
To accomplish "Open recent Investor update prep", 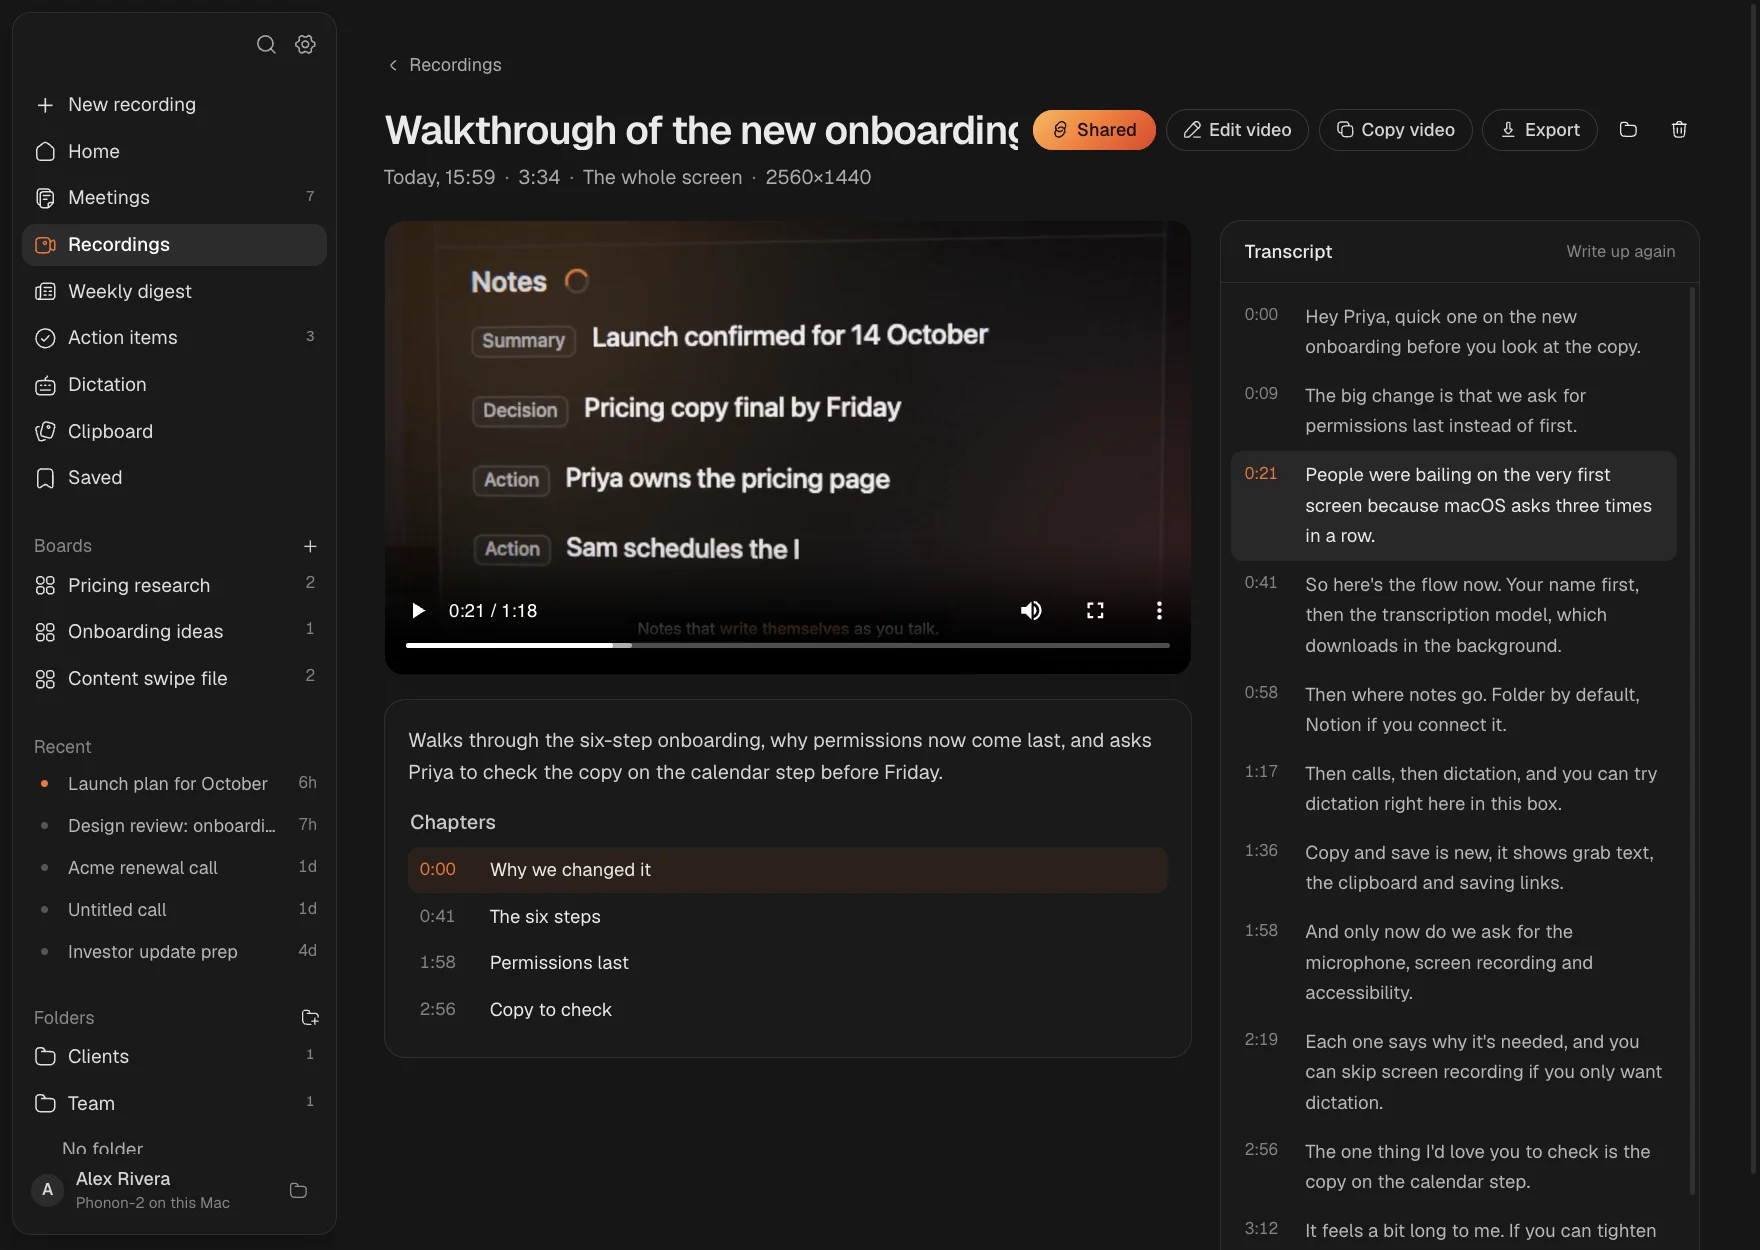I will 174,952.
